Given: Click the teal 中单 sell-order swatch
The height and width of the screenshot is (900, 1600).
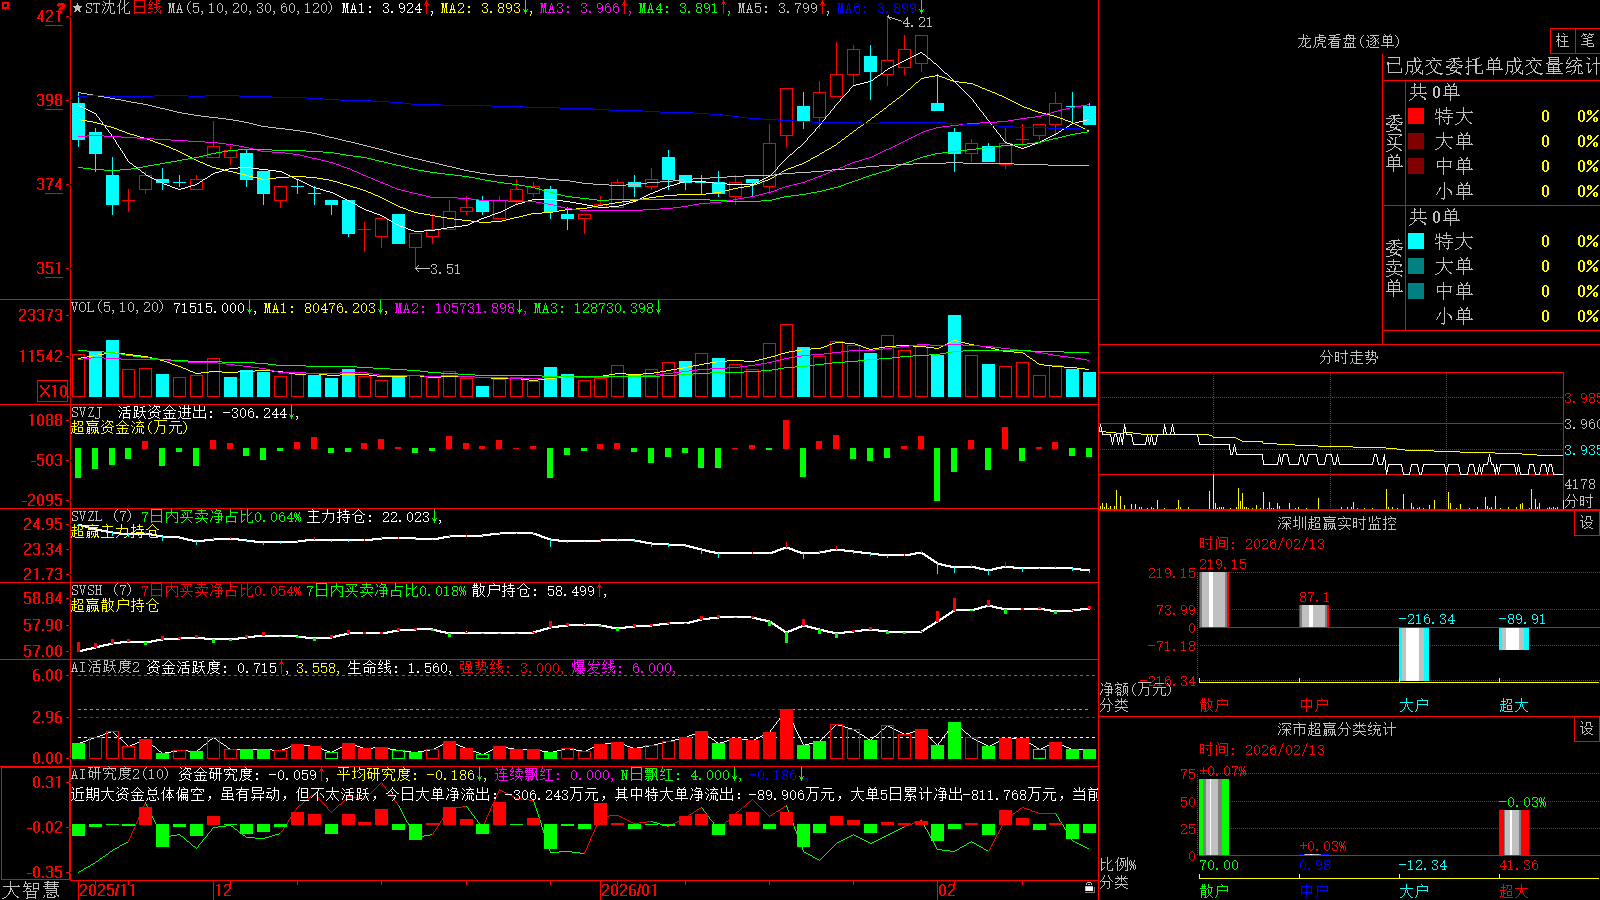Looking at the screenshot, I should (1416, 291).
